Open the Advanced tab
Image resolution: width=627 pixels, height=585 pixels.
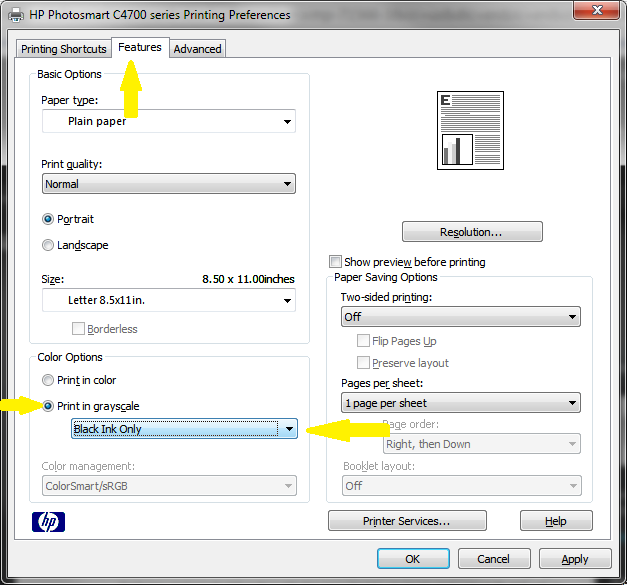[x=197, y=49]
